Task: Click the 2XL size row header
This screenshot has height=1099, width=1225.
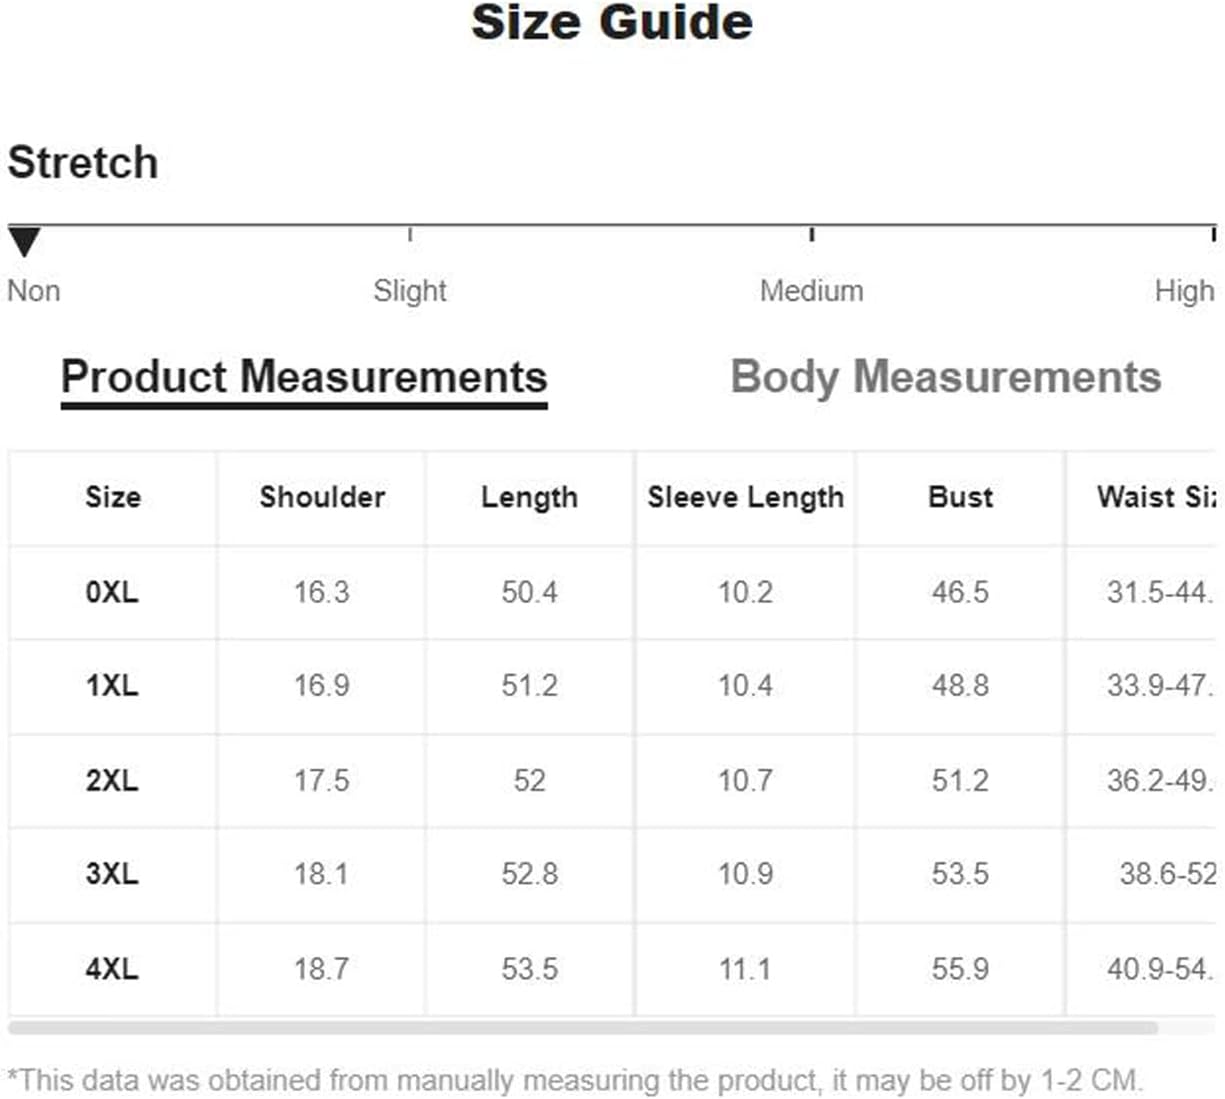Action: coord(112,780)
